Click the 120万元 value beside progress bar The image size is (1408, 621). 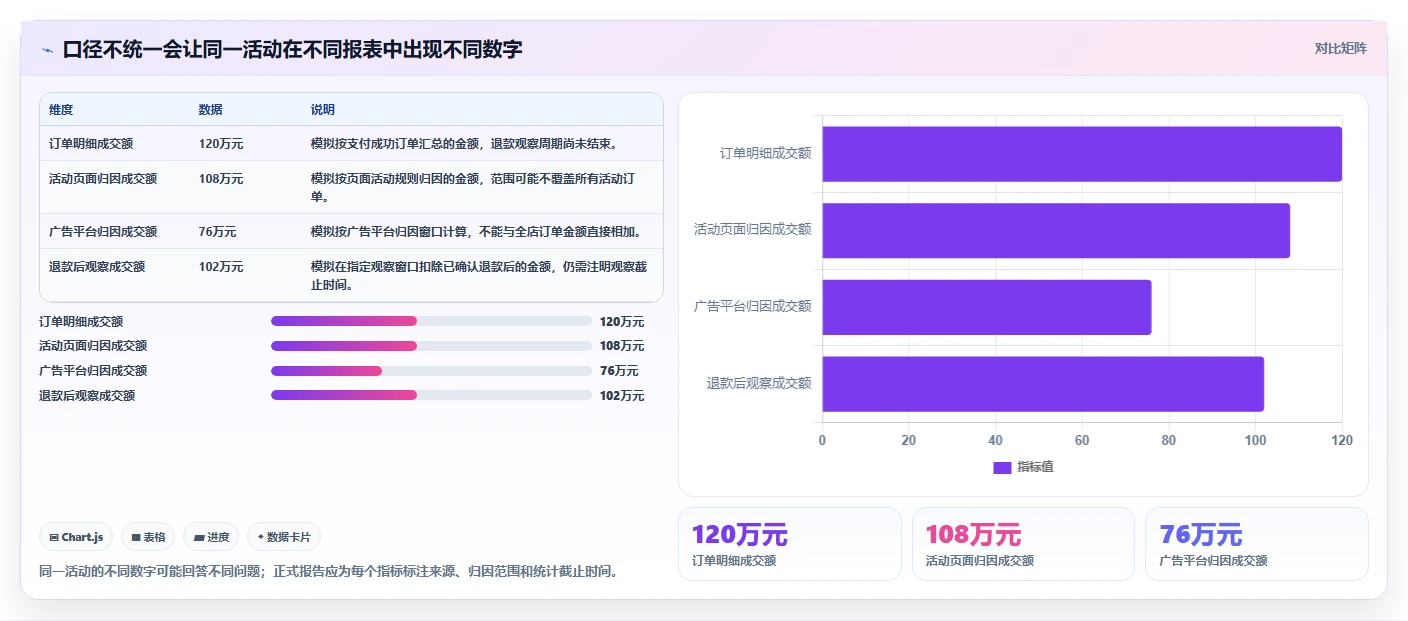622,322
